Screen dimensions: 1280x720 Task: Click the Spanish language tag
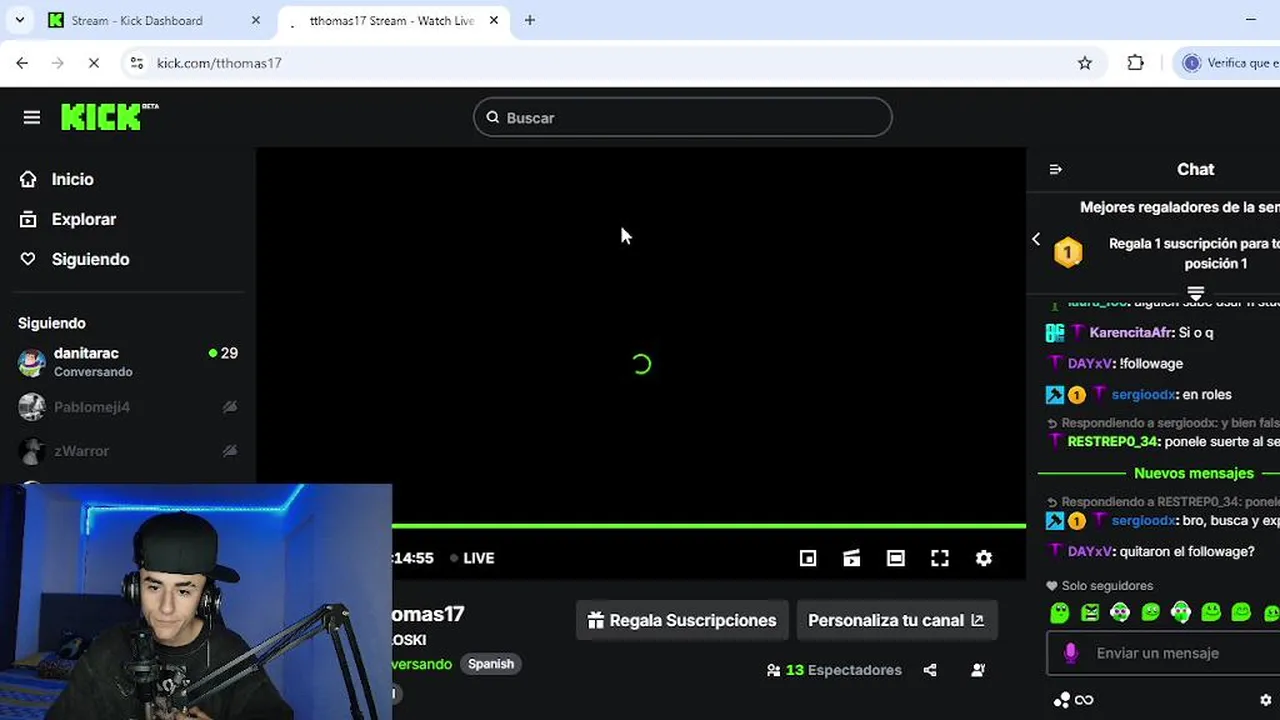point(491,664)
